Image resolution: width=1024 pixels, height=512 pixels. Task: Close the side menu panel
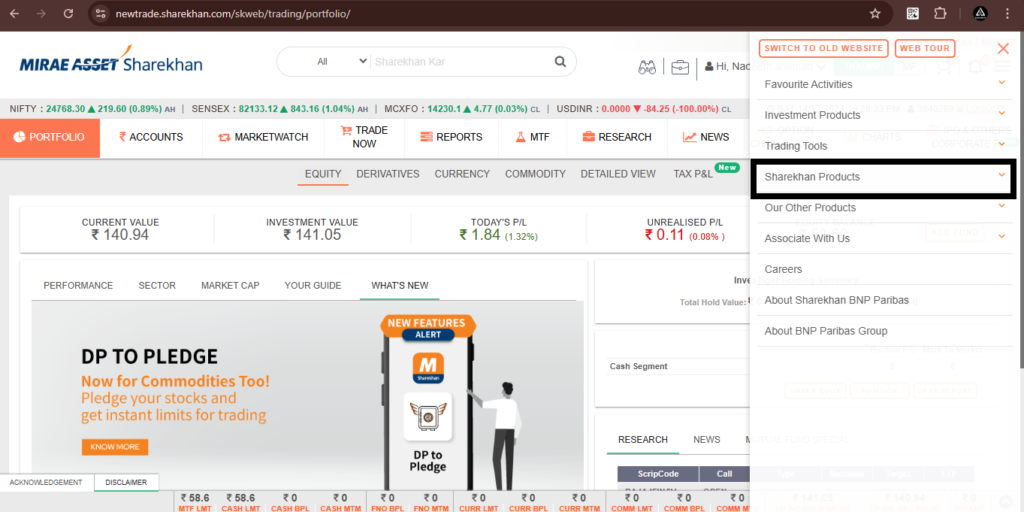click(x=1003, y=48)
